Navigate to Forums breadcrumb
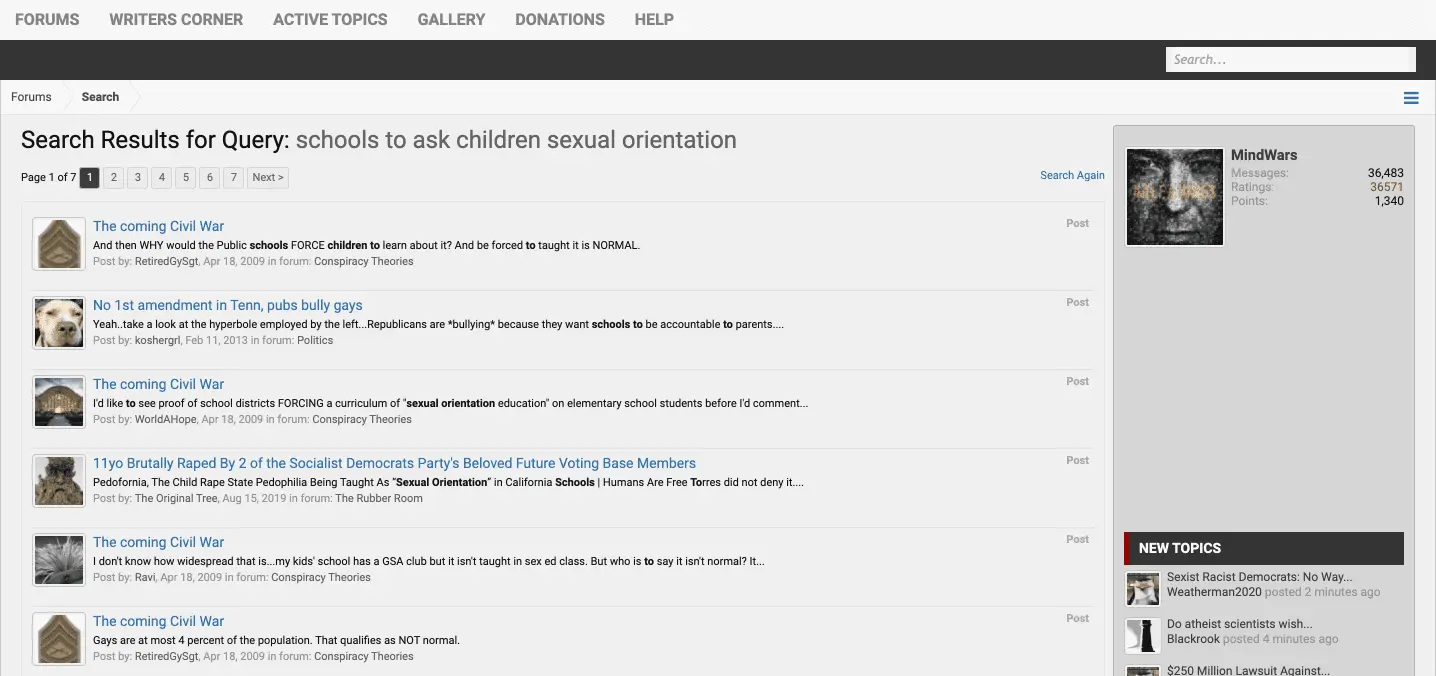 point(31,97)
